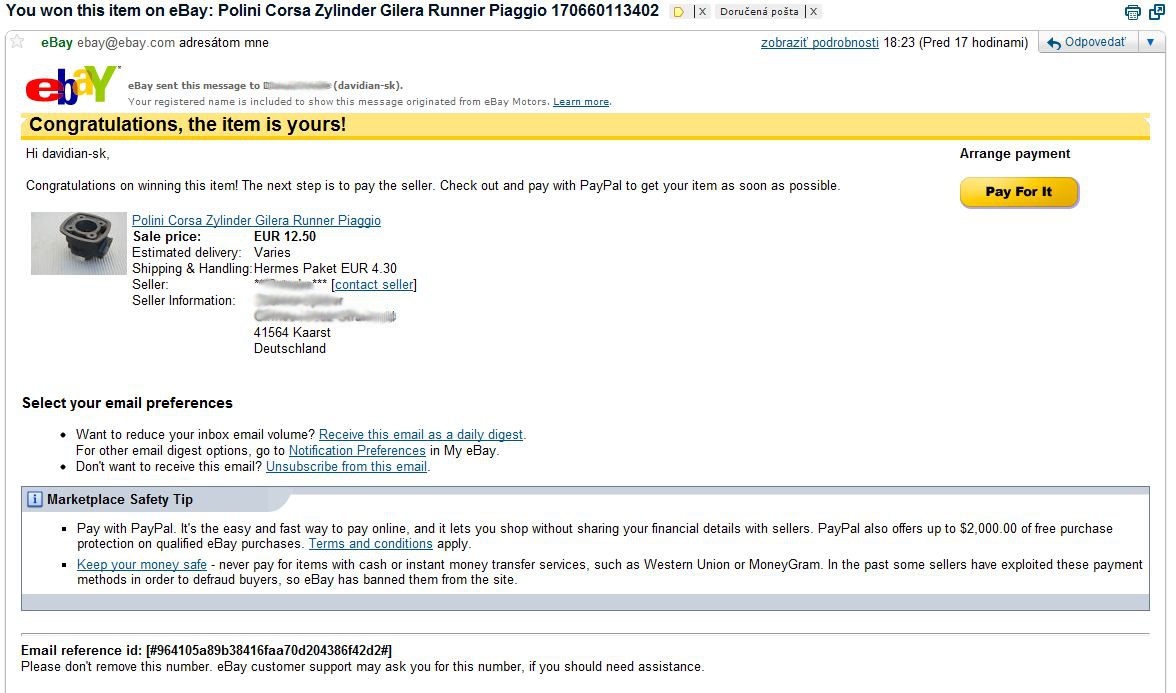Click the Odpovedať reply button
This screenshot has width=1176, height=693.
[x=1088, y=43]
